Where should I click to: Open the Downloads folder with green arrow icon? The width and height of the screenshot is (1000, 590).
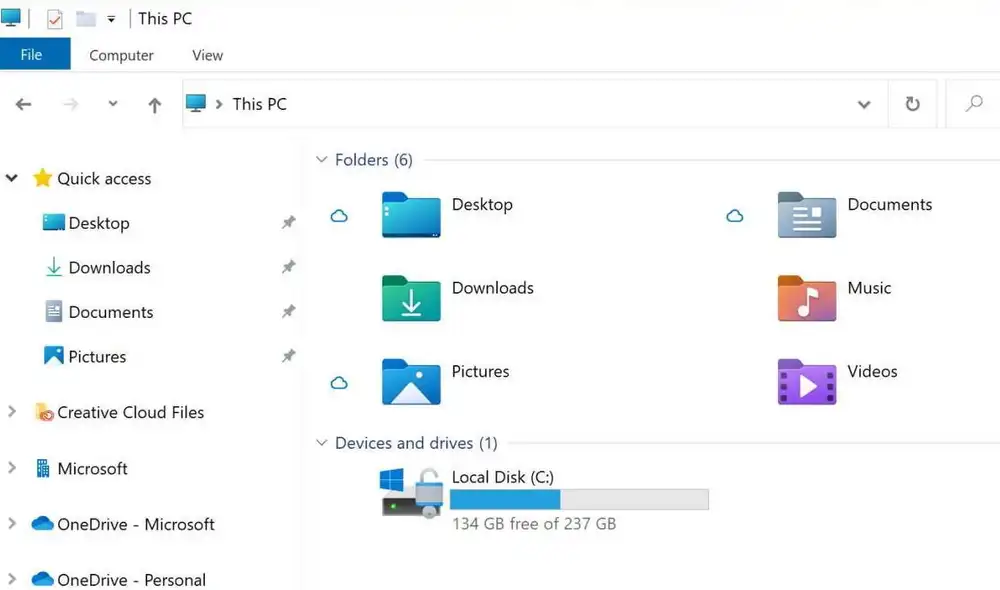[411, 298]
